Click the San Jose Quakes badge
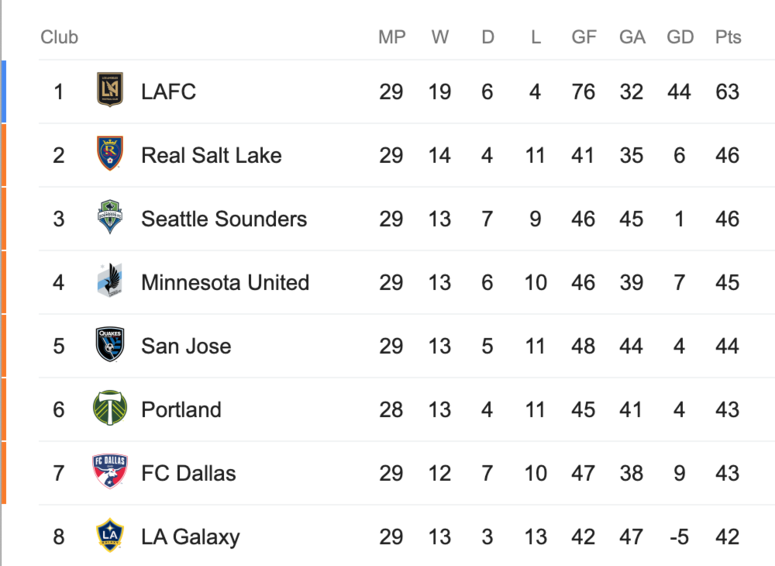Image resolution: width=775 pixels, height=566 pixels. (110, 344)
